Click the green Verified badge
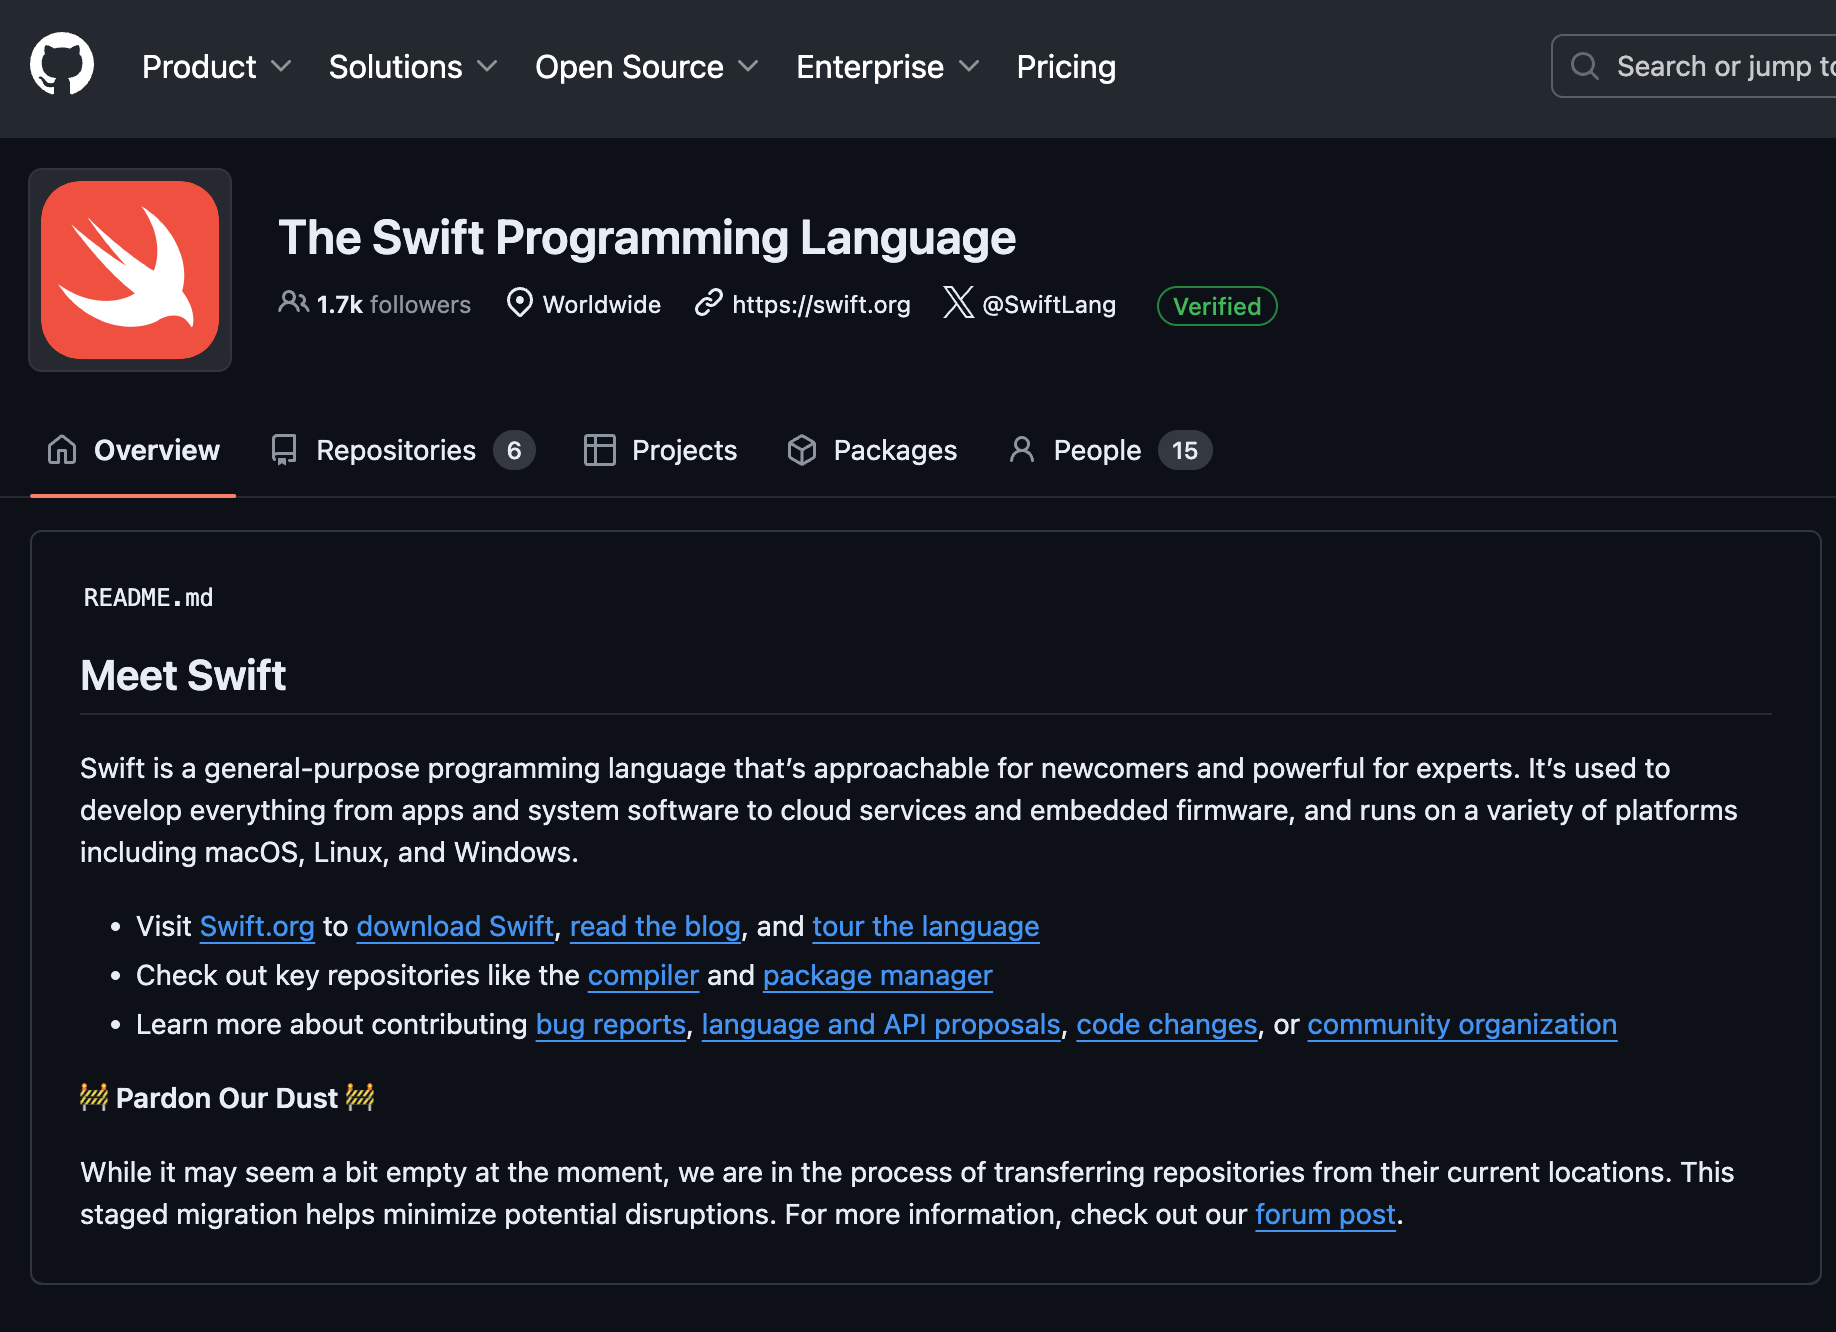 [1217, 306]
